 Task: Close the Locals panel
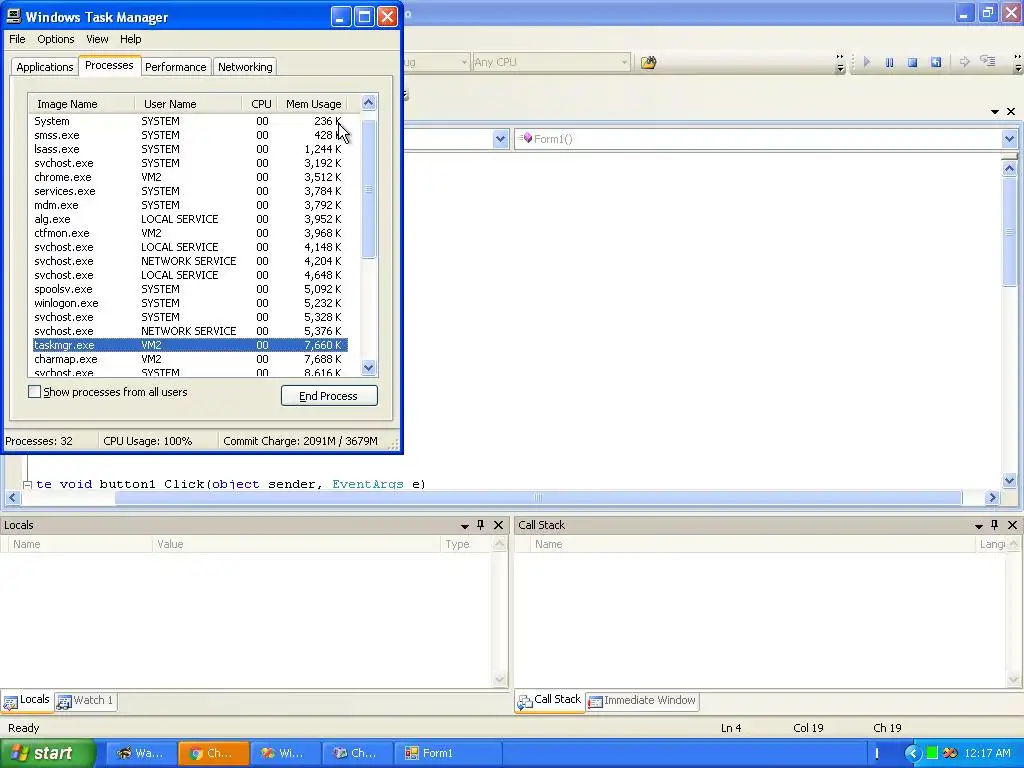498,525
